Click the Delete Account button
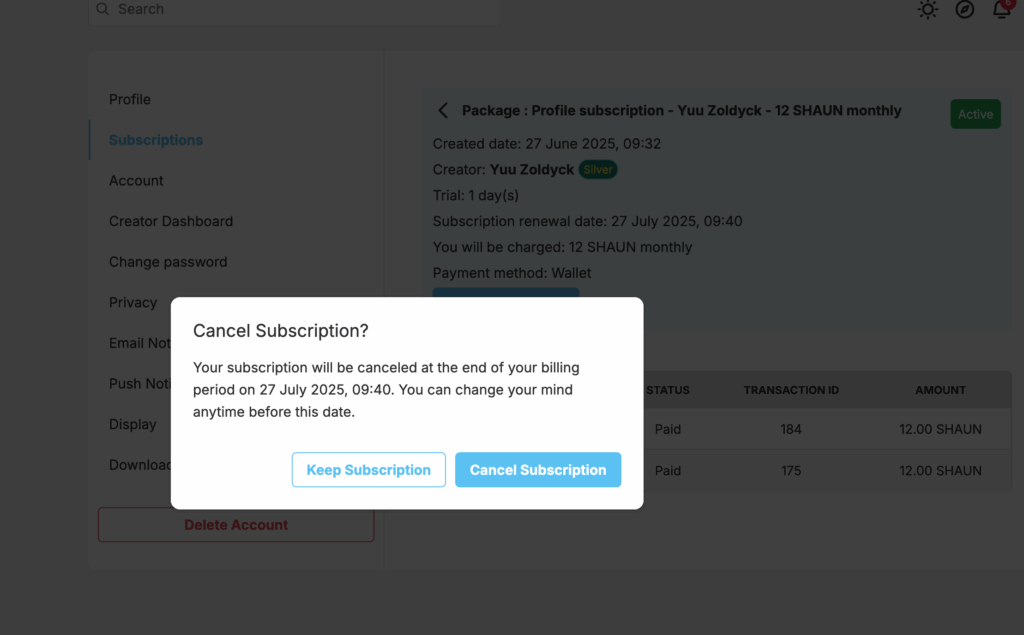This screenshot has width=1024, height=635. pyautogui.click(x=236, y=525)
